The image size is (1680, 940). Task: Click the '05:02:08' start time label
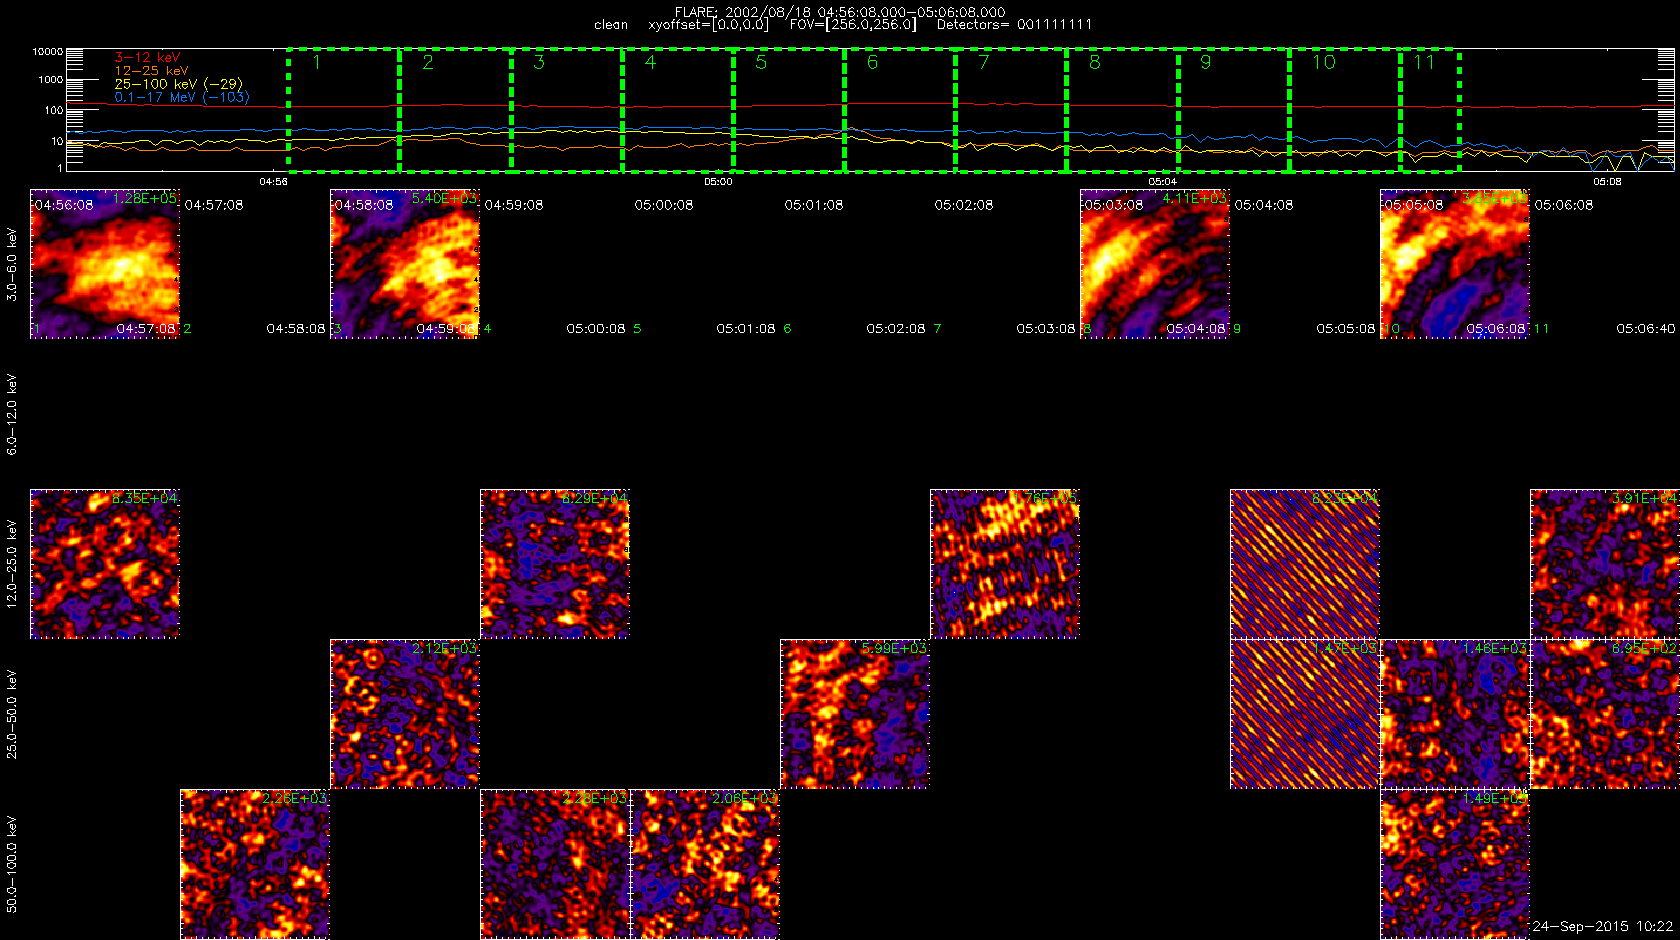point(964,205)
